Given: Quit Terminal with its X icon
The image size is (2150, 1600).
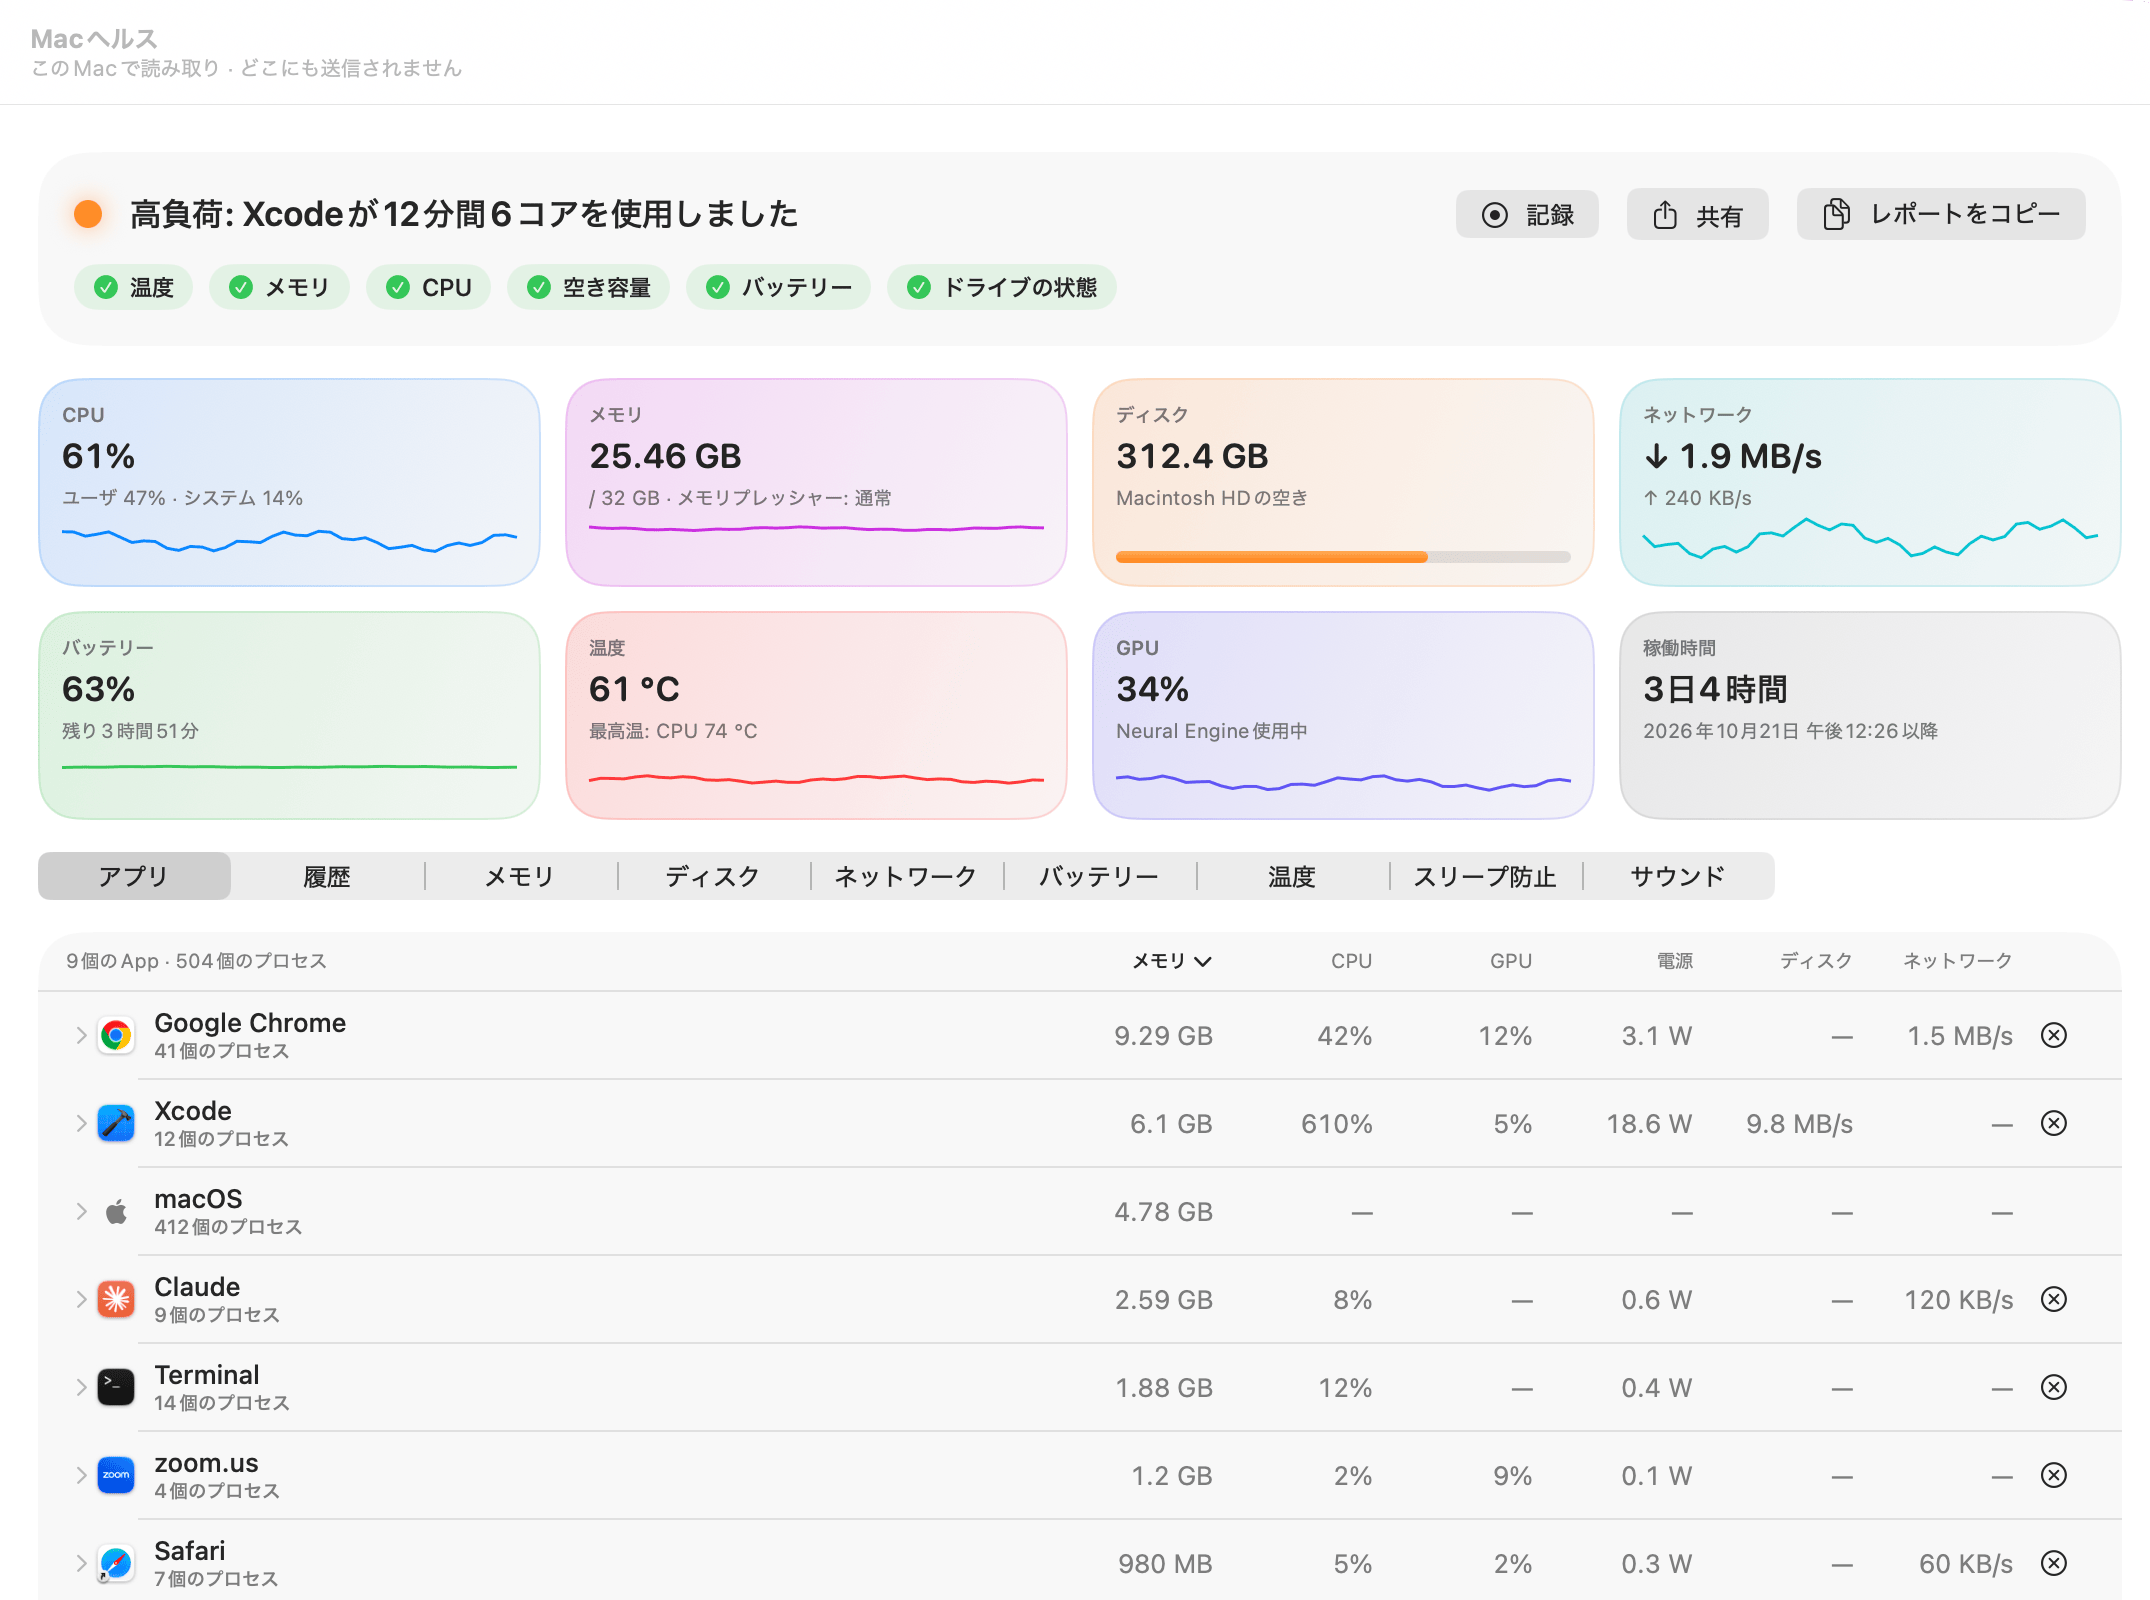Looking at the screenshot, I should 2054,1387.
